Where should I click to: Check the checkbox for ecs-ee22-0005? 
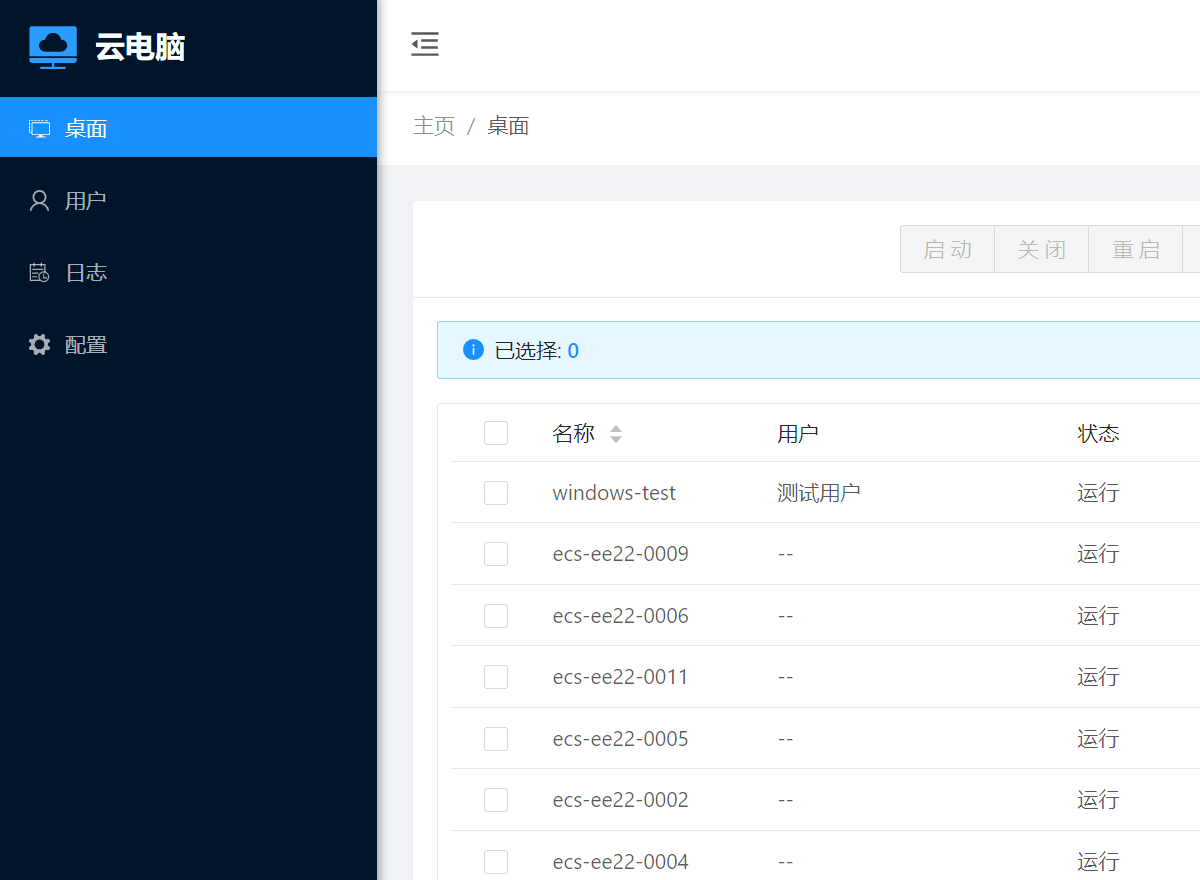[x=496, y=738]
